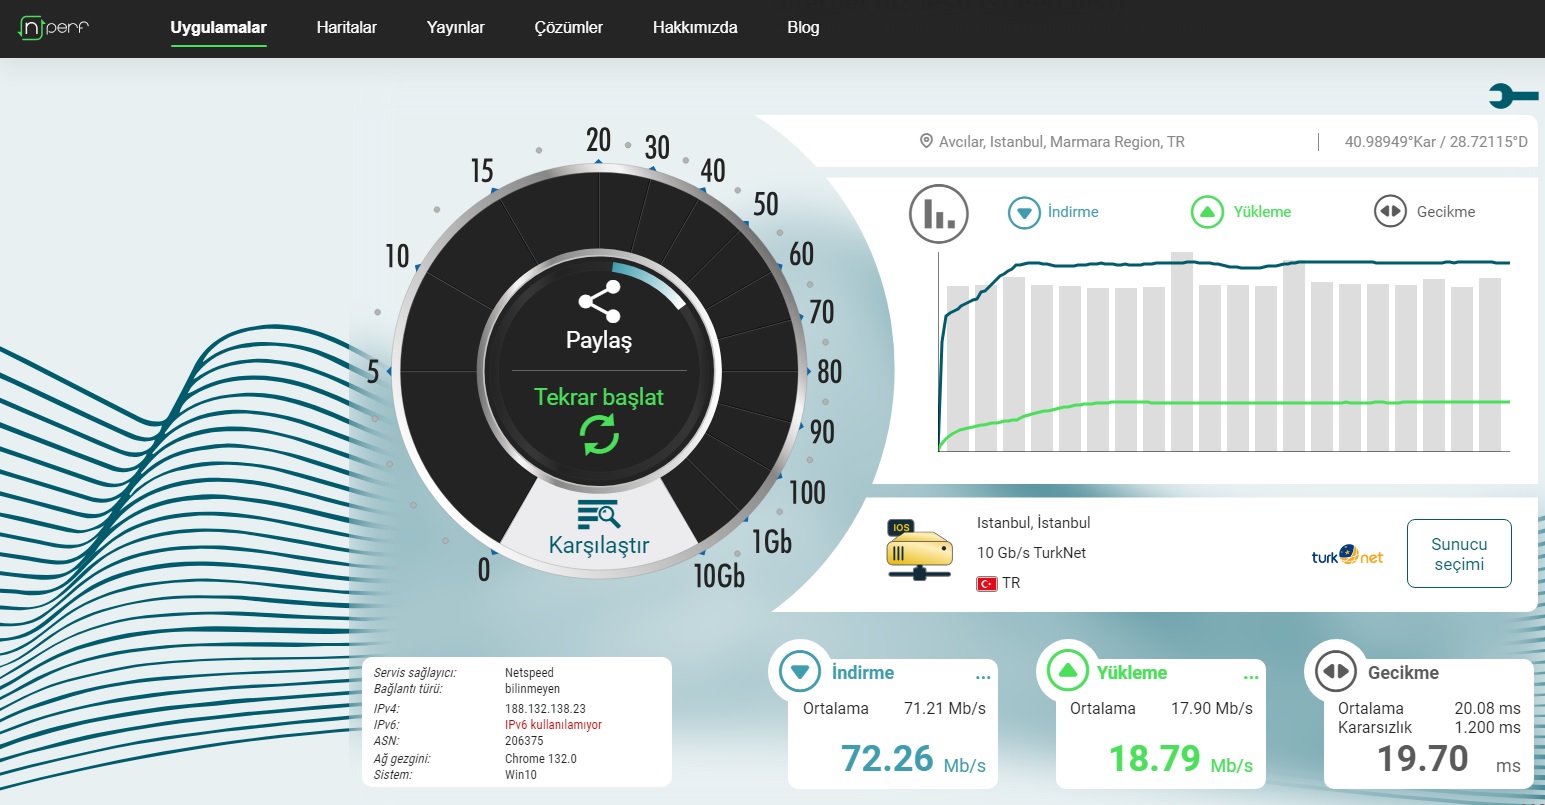Click the 17.90 Mb/s average upload value
1545x805 pixels.
[x=1212, y=708]
